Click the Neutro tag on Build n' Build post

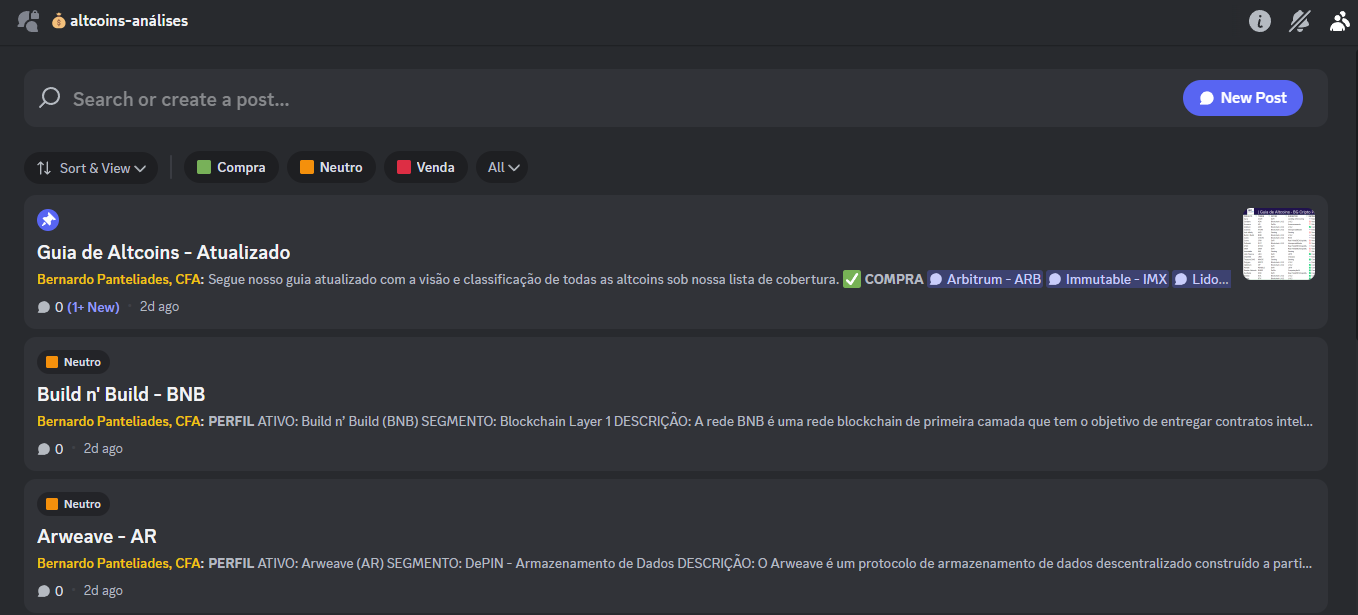(x=73, y=362)
